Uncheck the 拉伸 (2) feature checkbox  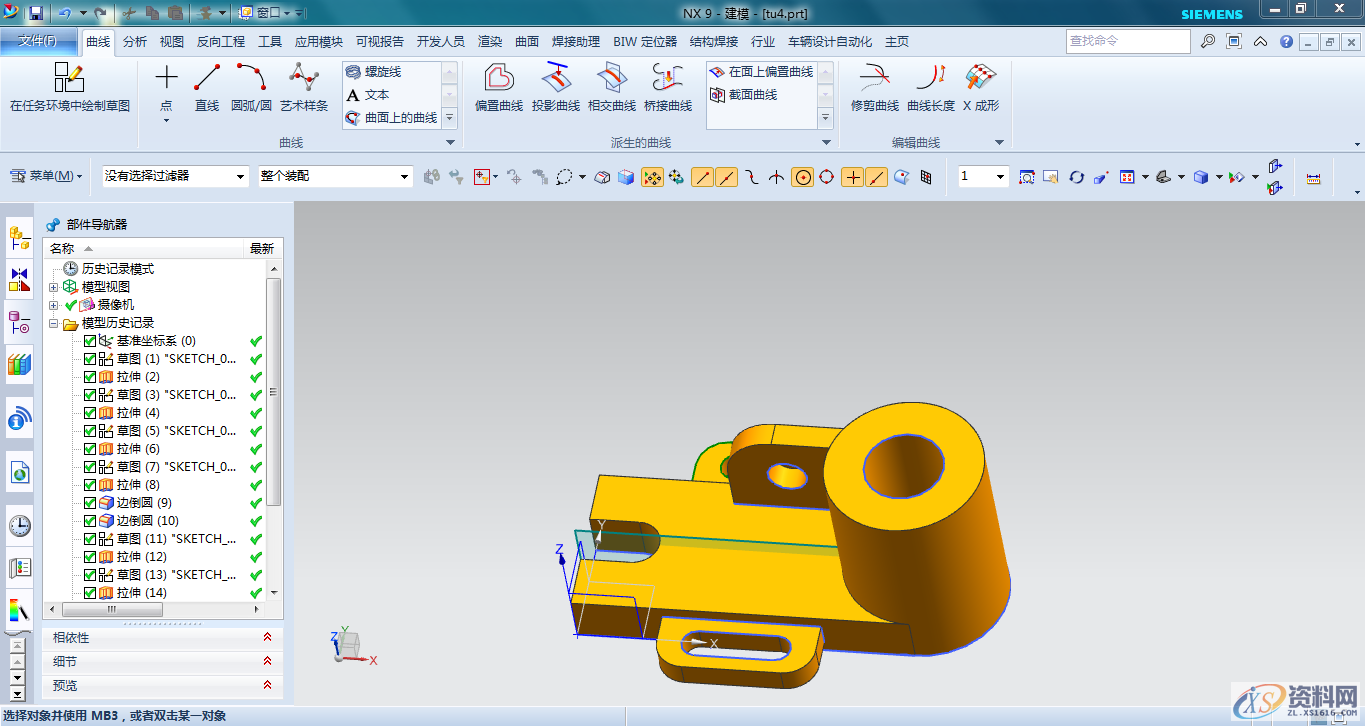point(90,377)
